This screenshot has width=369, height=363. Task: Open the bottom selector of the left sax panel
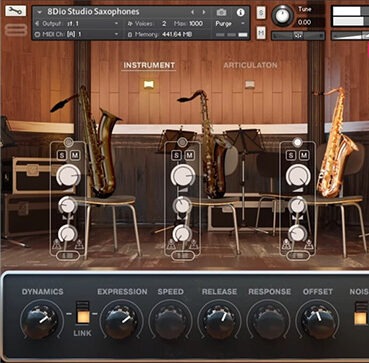(x=68, y=256)
